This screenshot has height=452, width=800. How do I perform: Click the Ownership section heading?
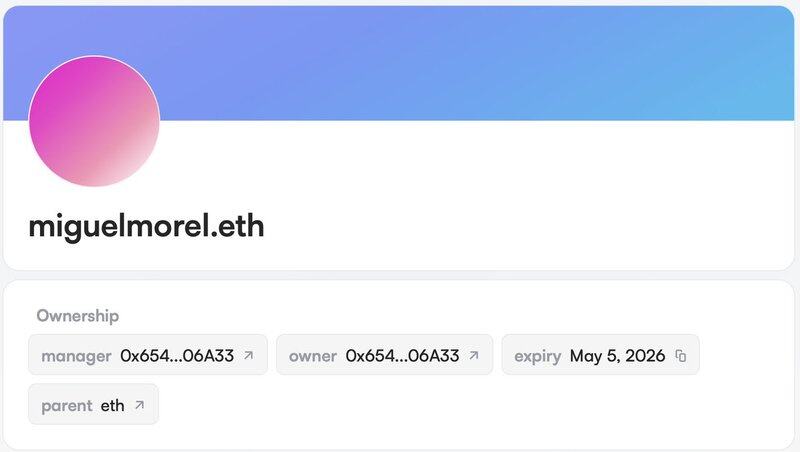click(78, 316)
